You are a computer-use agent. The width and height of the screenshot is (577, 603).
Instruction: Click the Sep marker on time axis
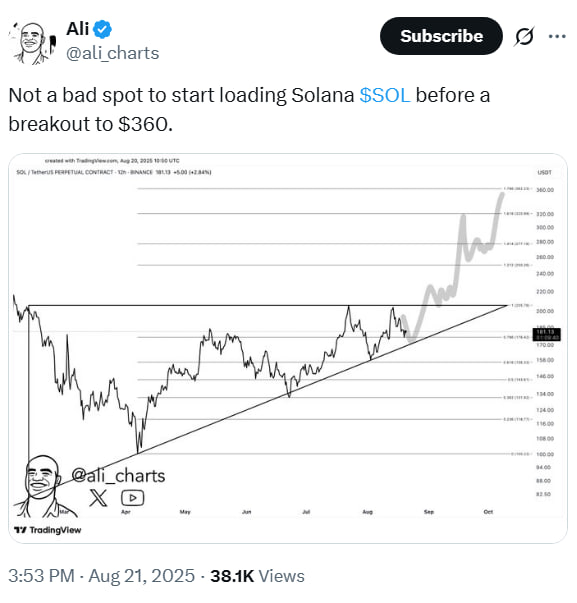click(x=429, y=512)
